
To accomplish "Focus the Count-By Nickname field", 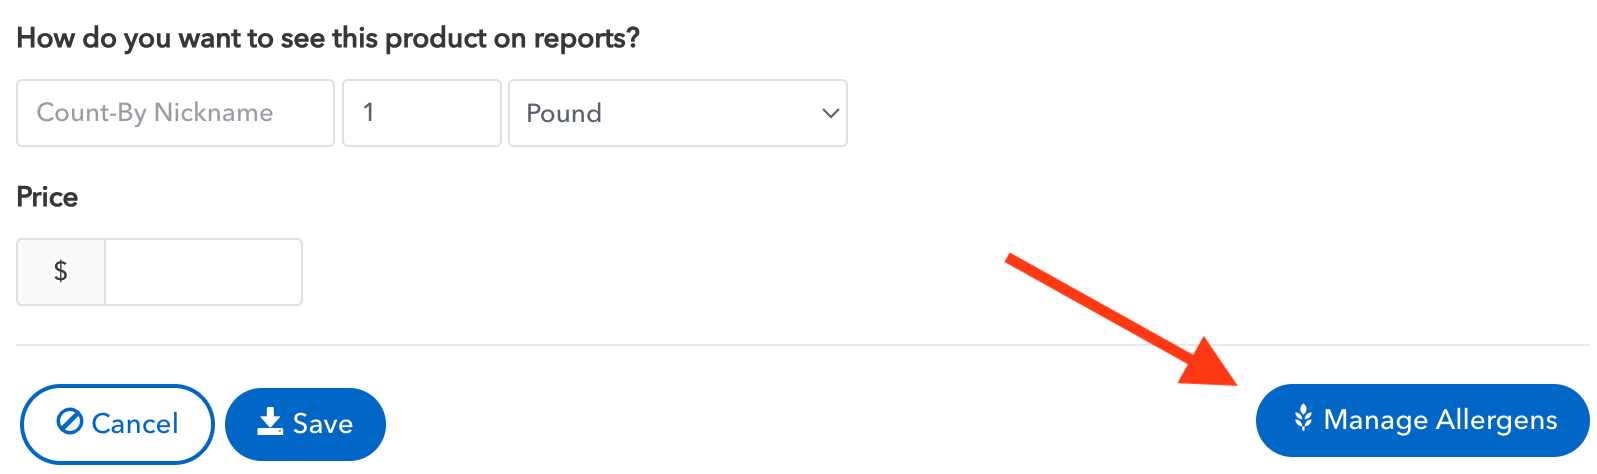I will [x=175, y=113].
